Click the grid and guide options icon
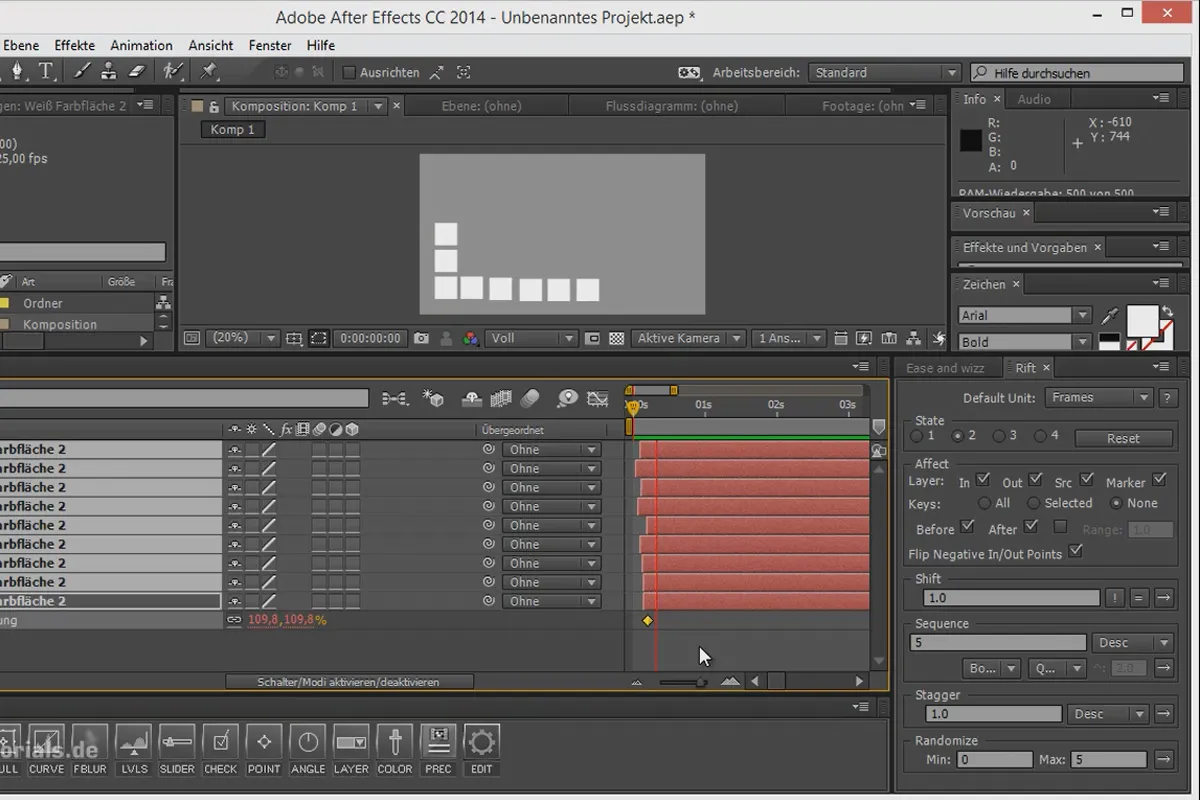This screenshot has height=800, width=1200. [x=294, y=338]
